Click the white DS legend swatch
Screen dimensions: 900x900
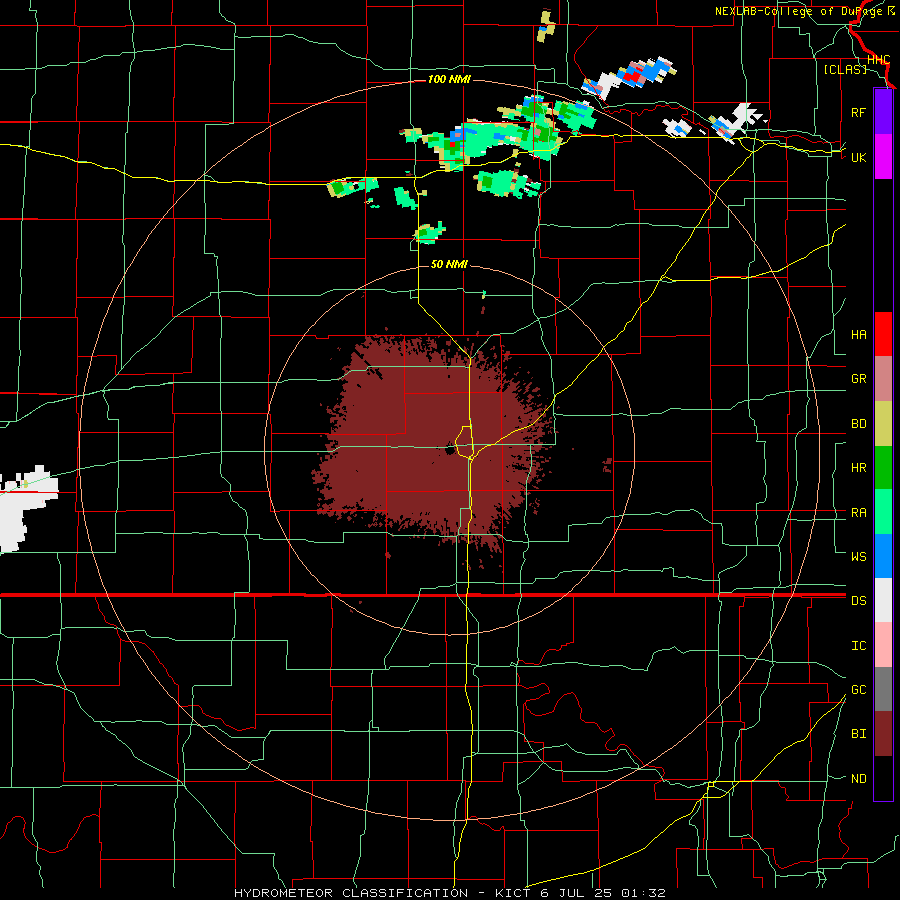(883, 600)
